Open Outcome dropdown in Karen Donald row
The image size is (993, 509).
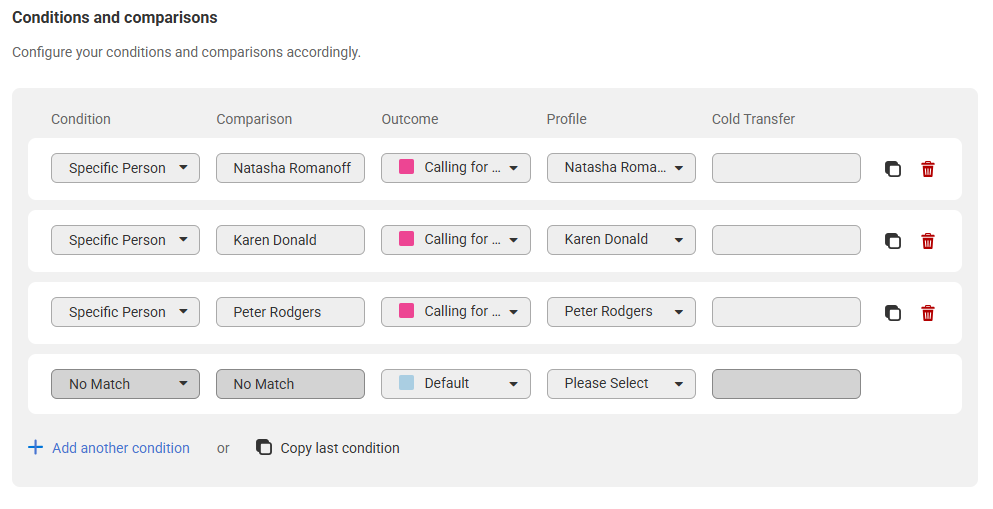(455, 240)
